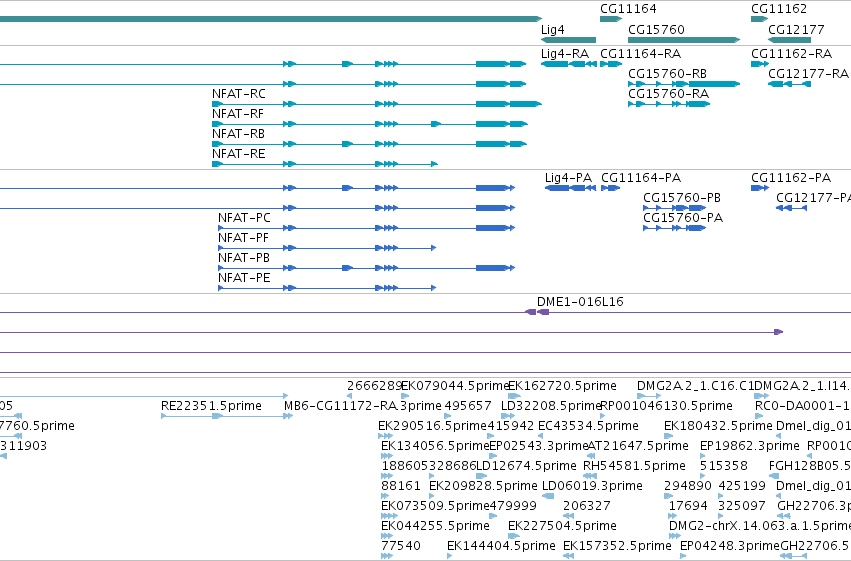Click the LD06019.3prime EST label
The height and width of the screenshot is (561, 851).
tap(592, 486)
